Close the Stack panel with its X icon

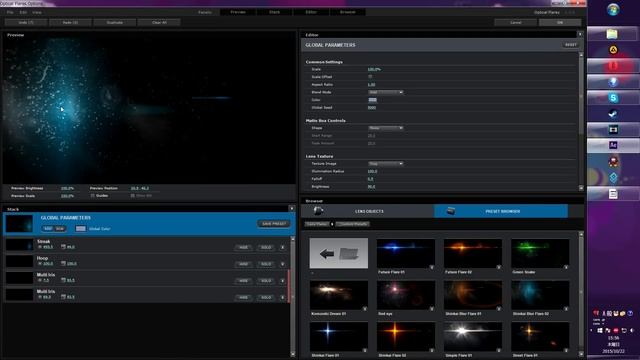point(291,209)
